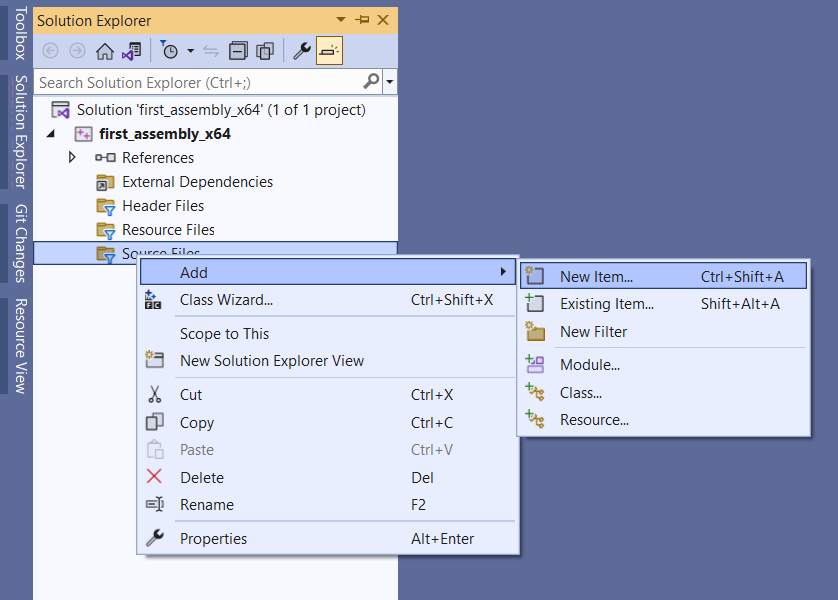This screenshot has width=838, height=600.
Task: Click the Collapse All toolbar icon
Action: click(238, 51)
